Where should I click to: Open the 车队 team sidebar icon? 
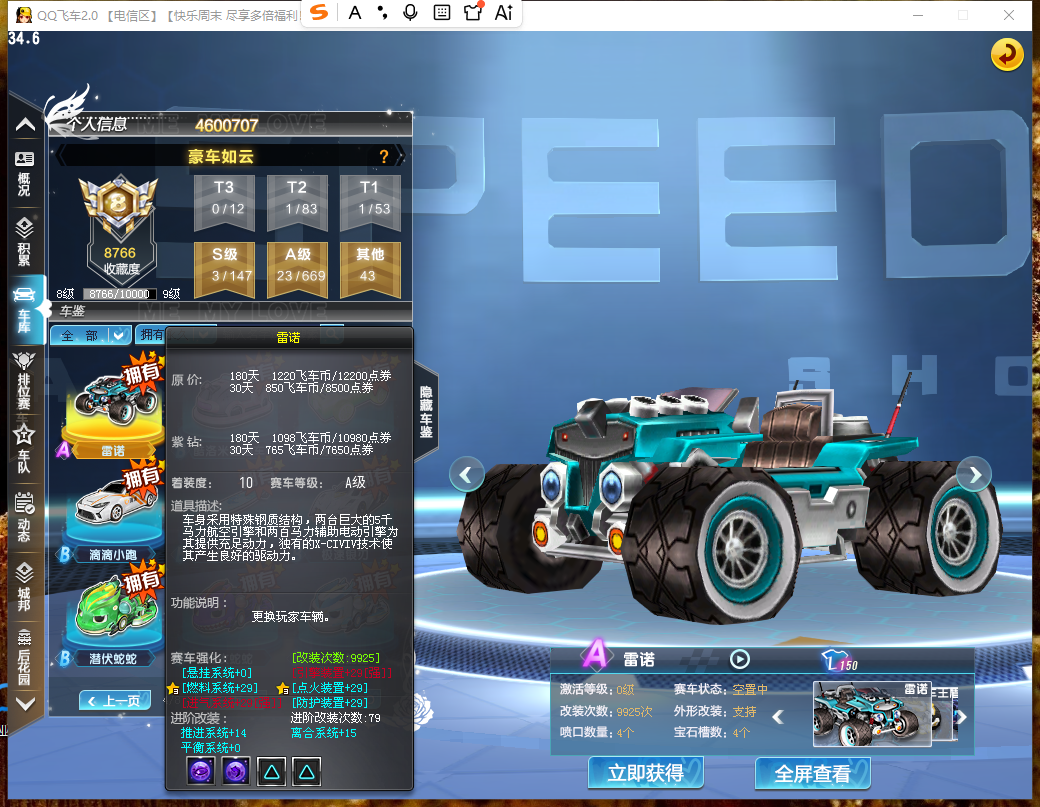click(x=24, y=450)
